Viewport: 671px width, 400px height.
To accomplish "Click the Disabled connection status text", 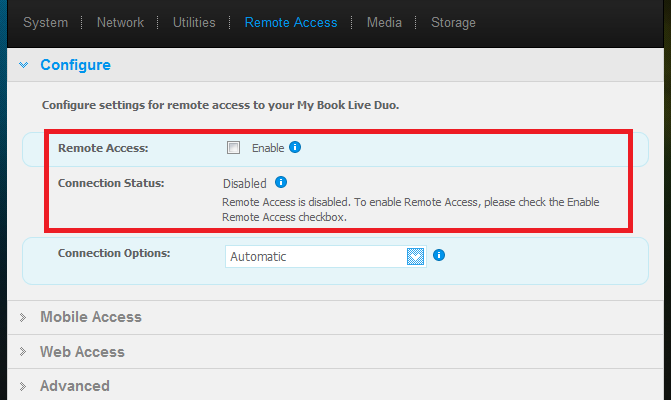I will (244, 184).
